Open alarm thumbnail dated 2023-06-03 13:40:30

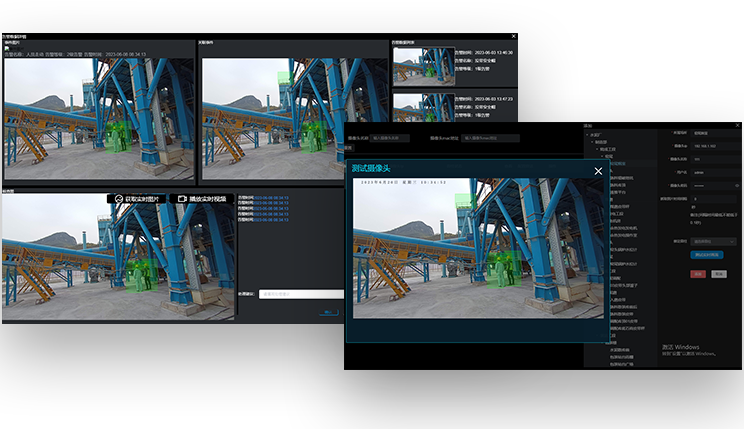coord(424,66)
